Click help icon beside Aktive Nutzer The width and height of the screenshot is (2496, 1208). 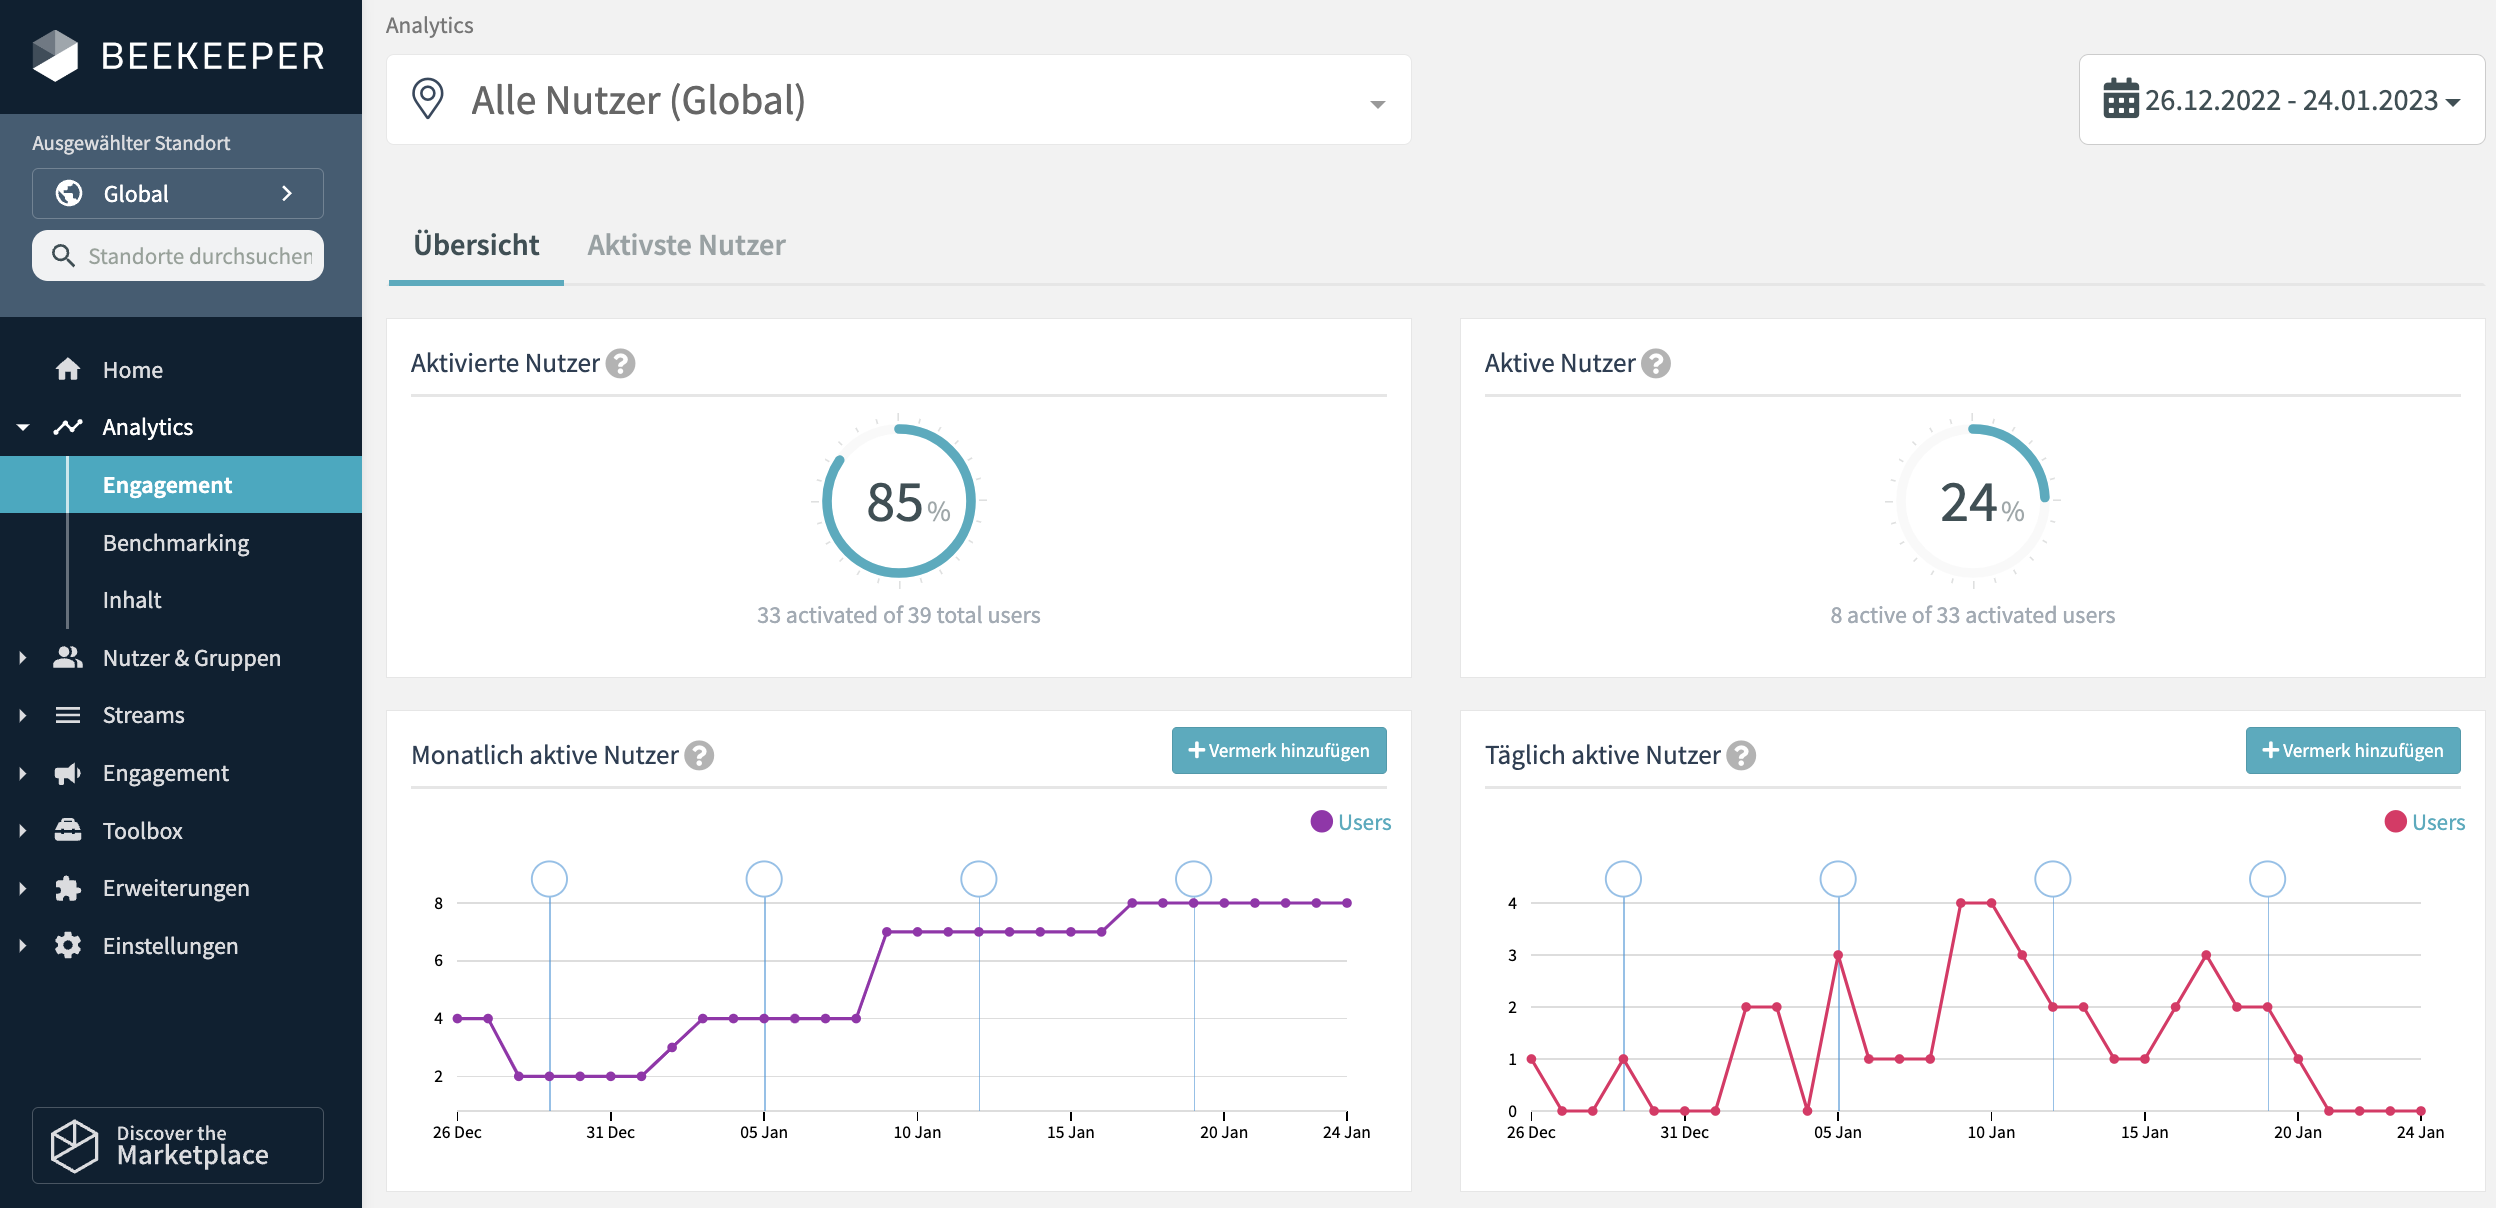click(1656, 363)
